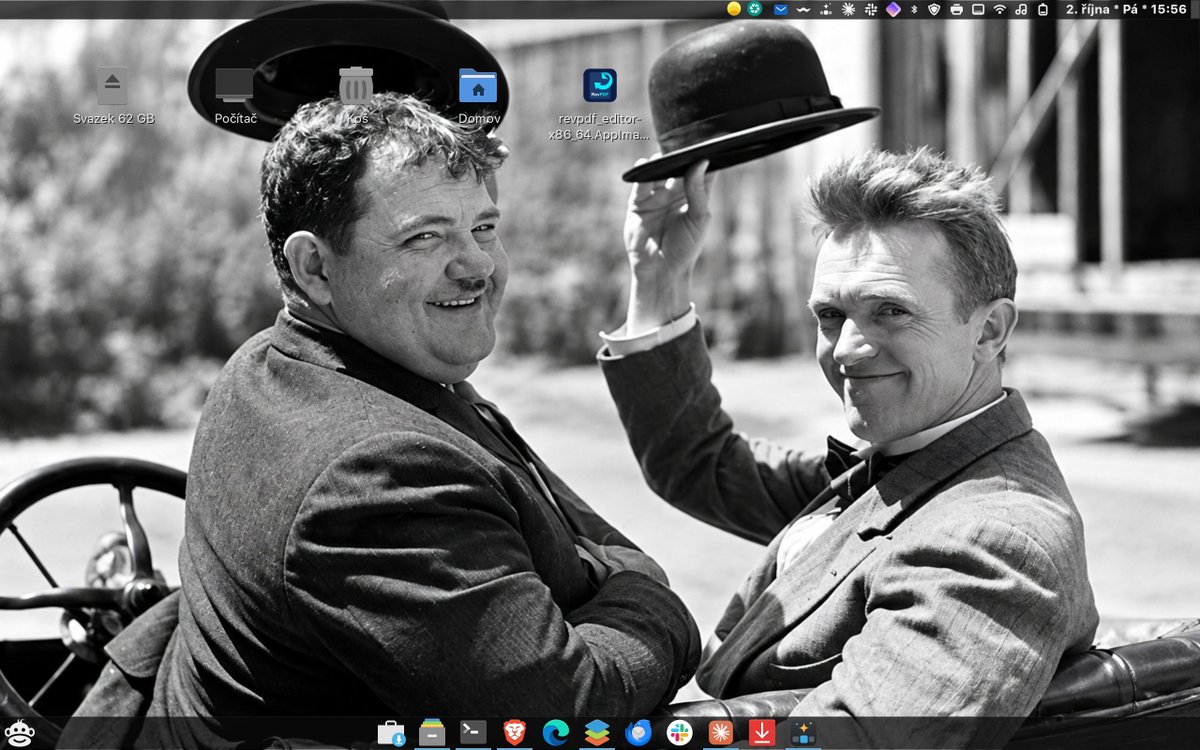The image size is (1200, 750).
Task: Open the monkey applications menu icon
Action: [x=18, y=733]
